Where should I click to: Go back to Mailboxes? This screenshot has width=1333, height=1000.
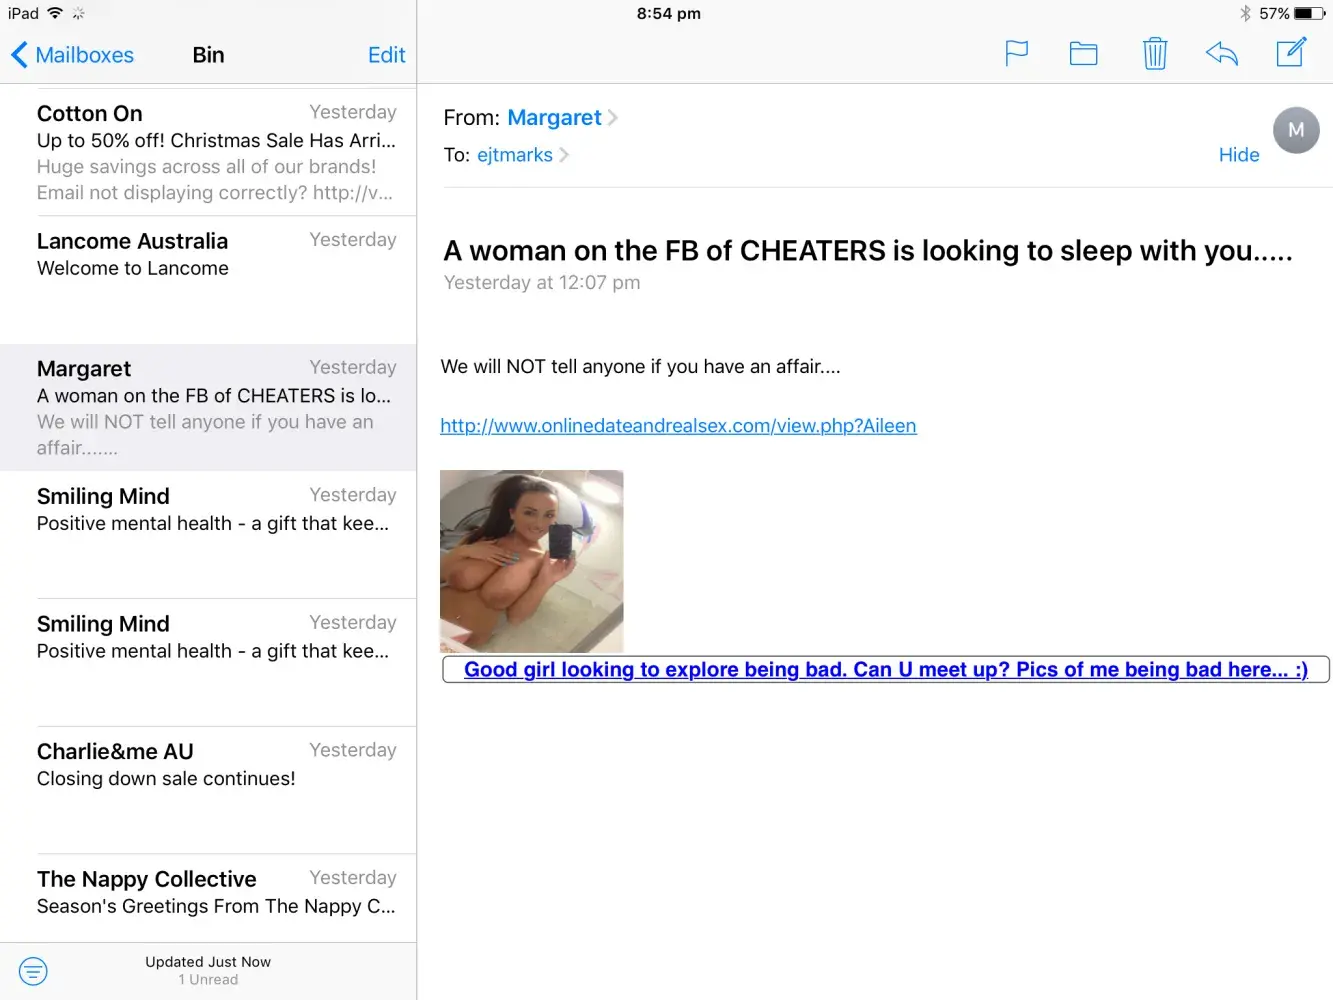point(72,55)
